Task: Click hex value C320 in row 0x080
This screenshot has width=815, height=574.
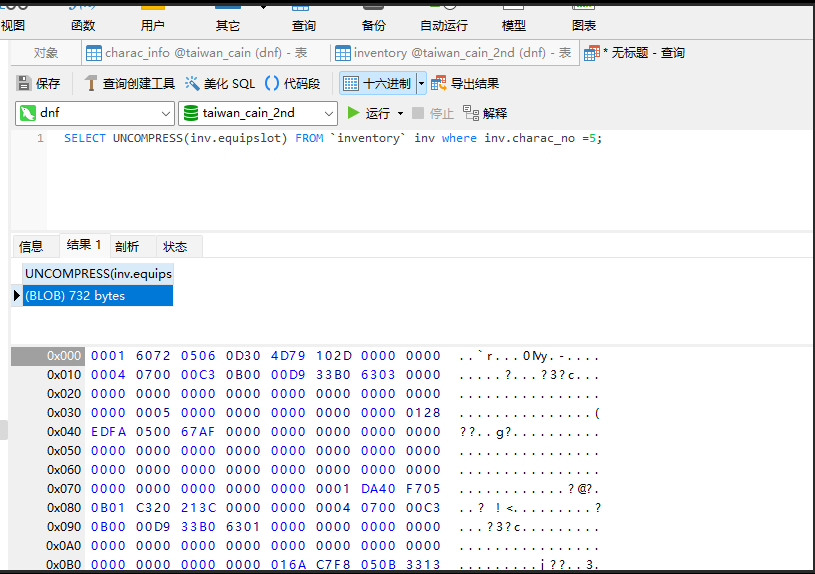Action: [x=153, y=507]
